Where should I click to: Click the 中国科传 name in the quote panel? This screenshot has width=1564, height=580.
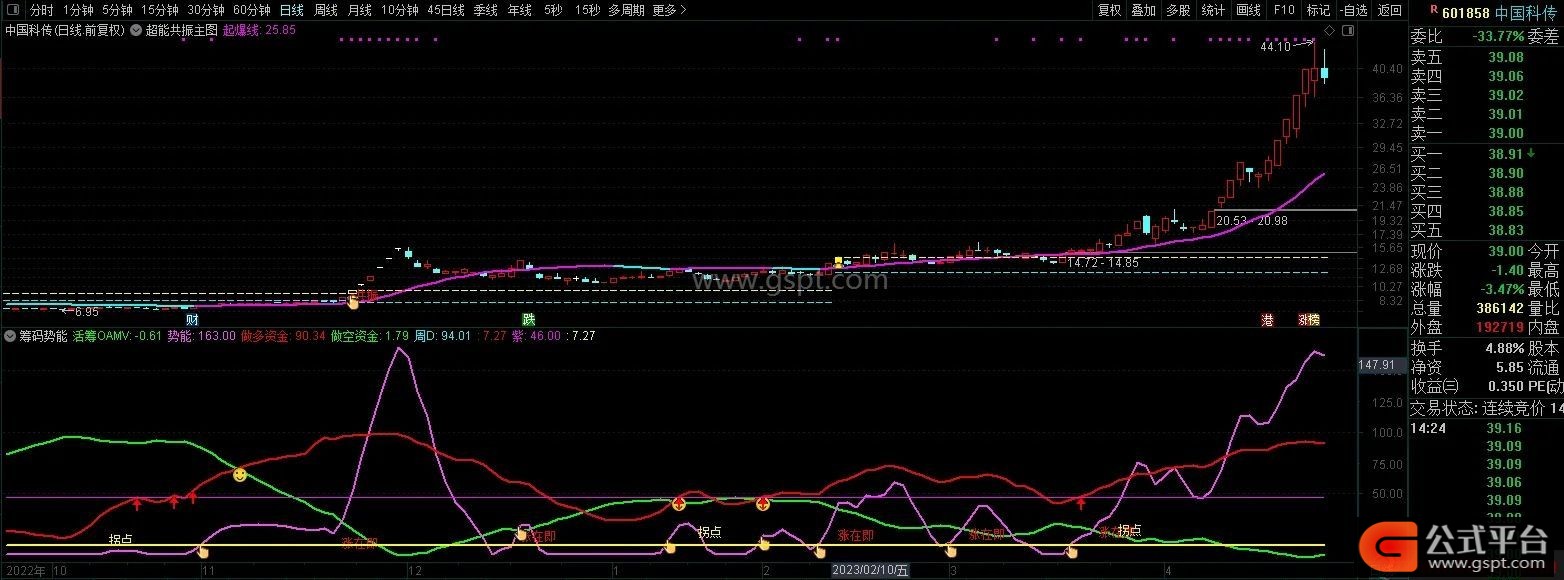(x=1526, y=14)
